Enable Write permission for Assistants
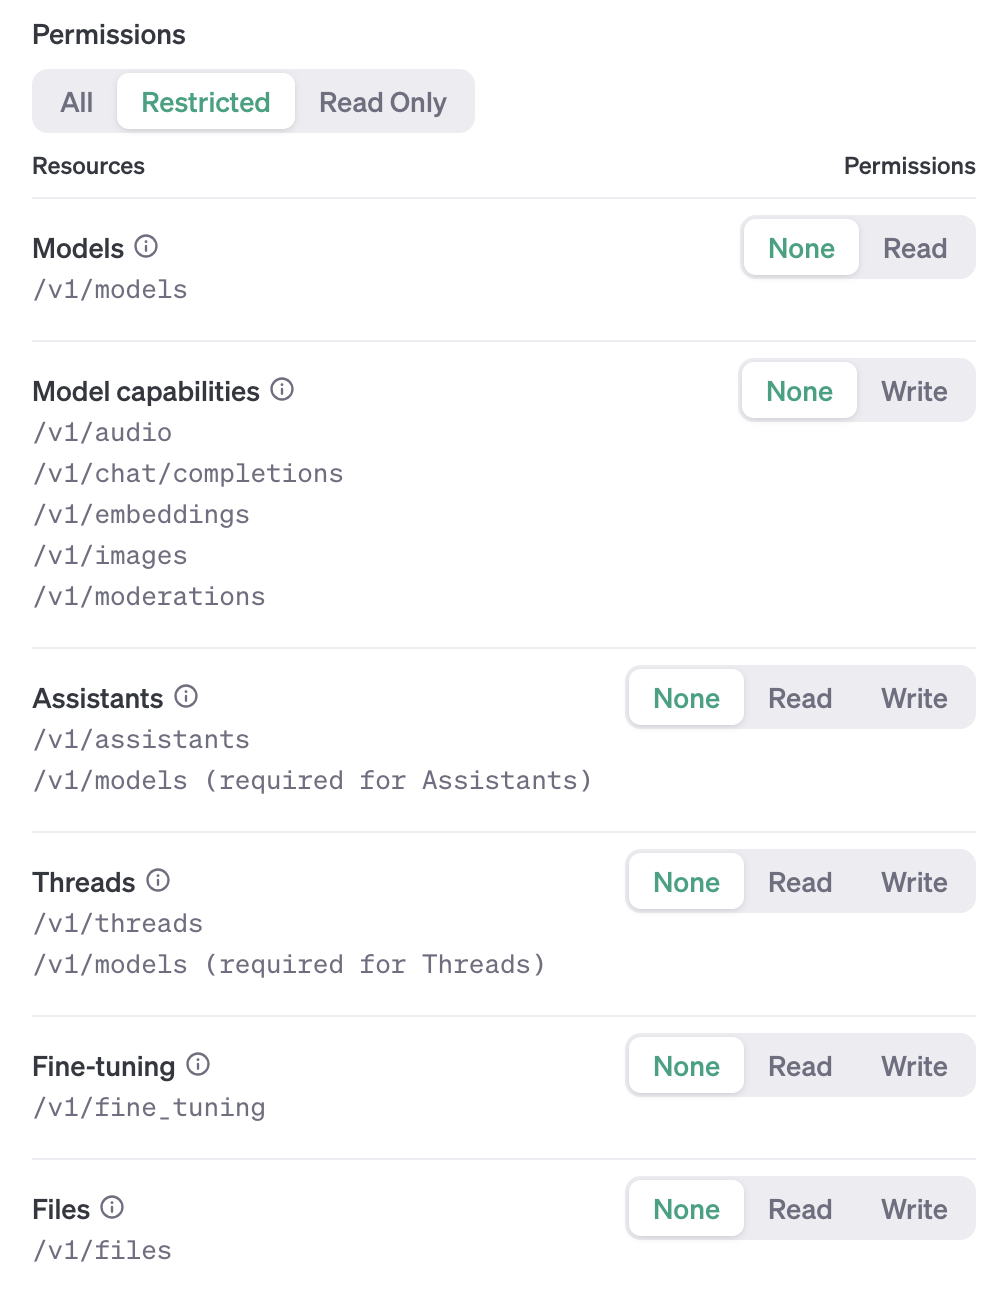The height and width of the screenshot is (1296, 1006). 913,698
